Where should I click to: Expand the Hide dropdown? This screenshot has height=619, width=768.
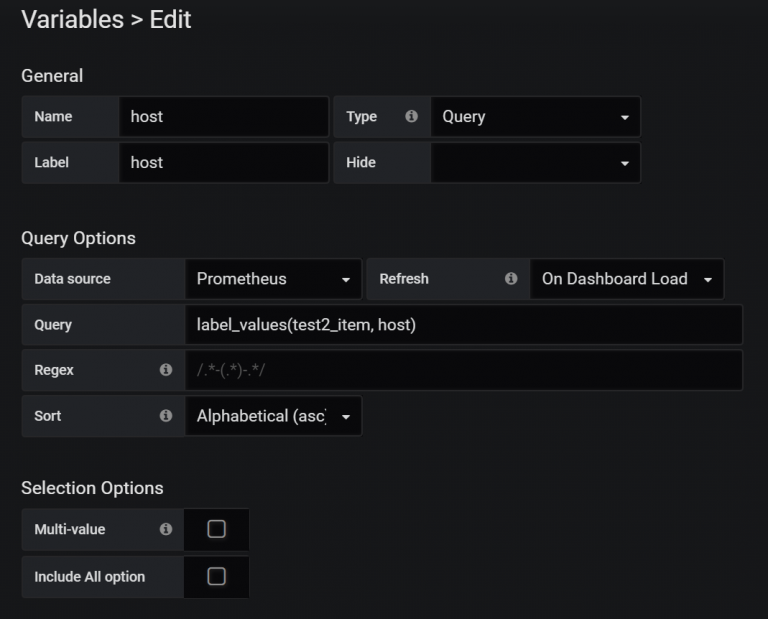[x=535, y=162]
